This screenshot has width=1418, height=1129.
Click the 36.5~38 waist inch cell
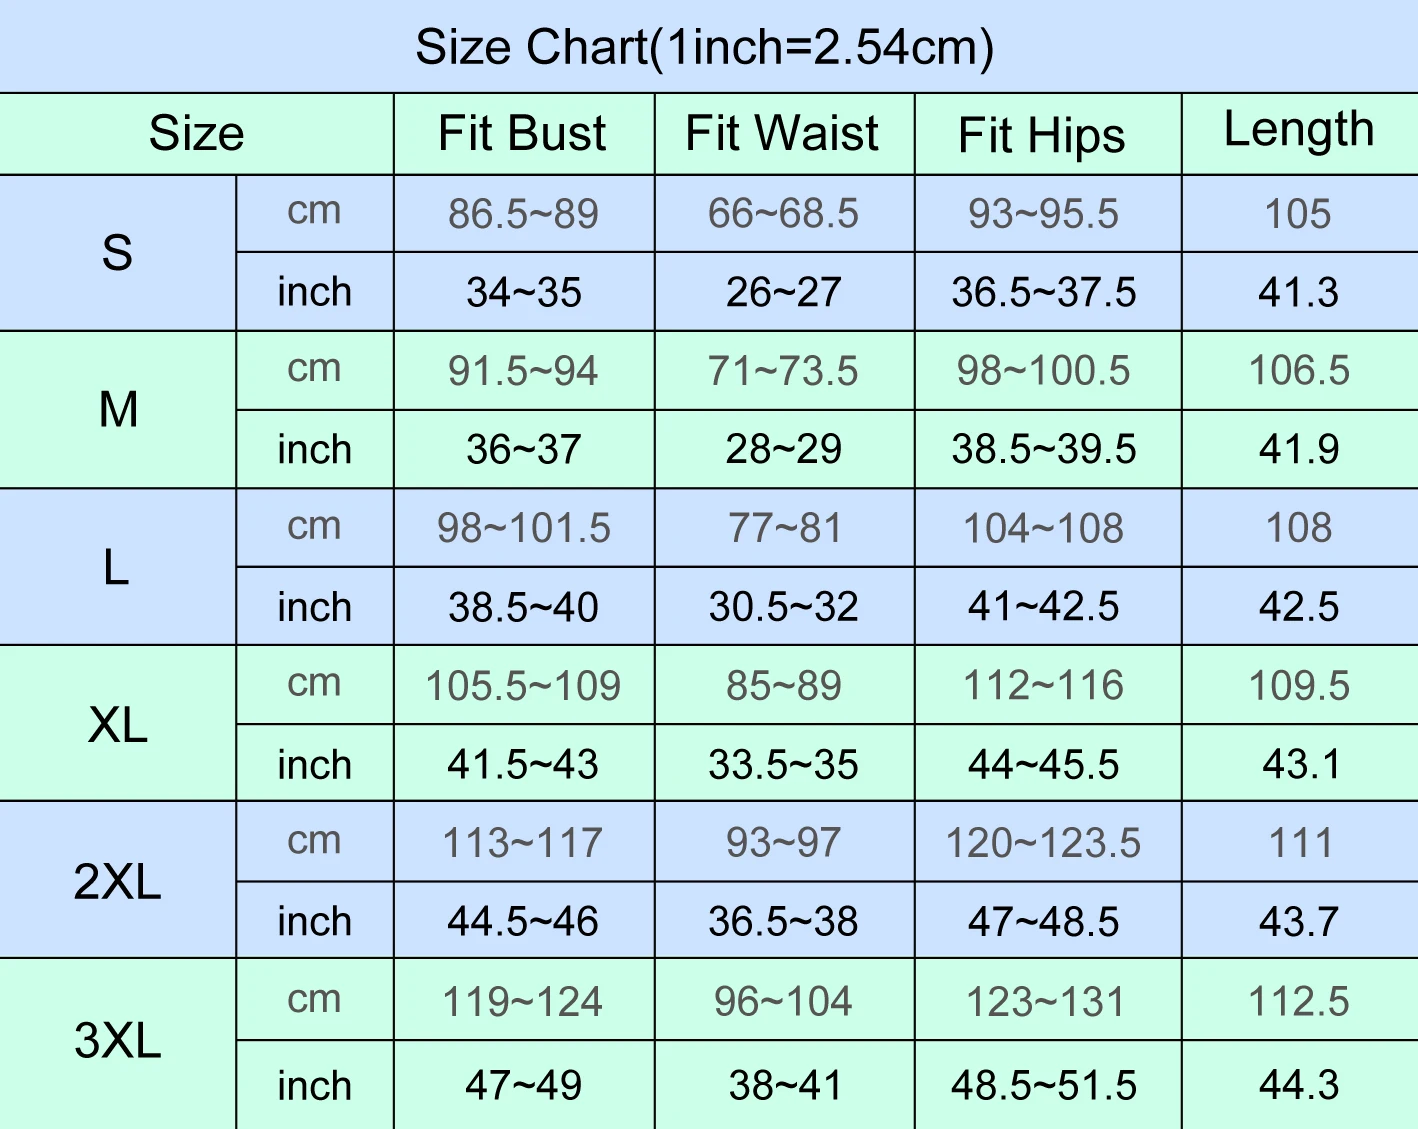tap(784, 922)
